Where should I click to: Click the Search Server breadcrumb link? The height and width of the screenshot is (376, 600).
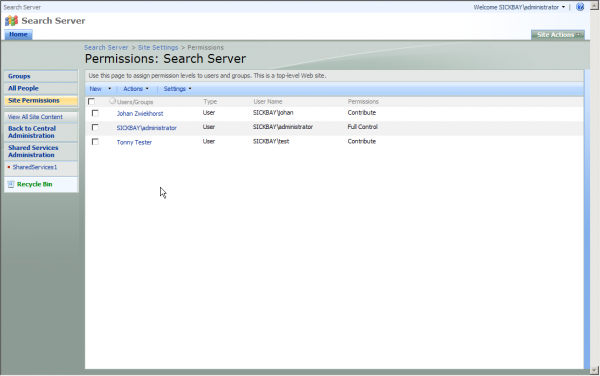click(106, 47)
